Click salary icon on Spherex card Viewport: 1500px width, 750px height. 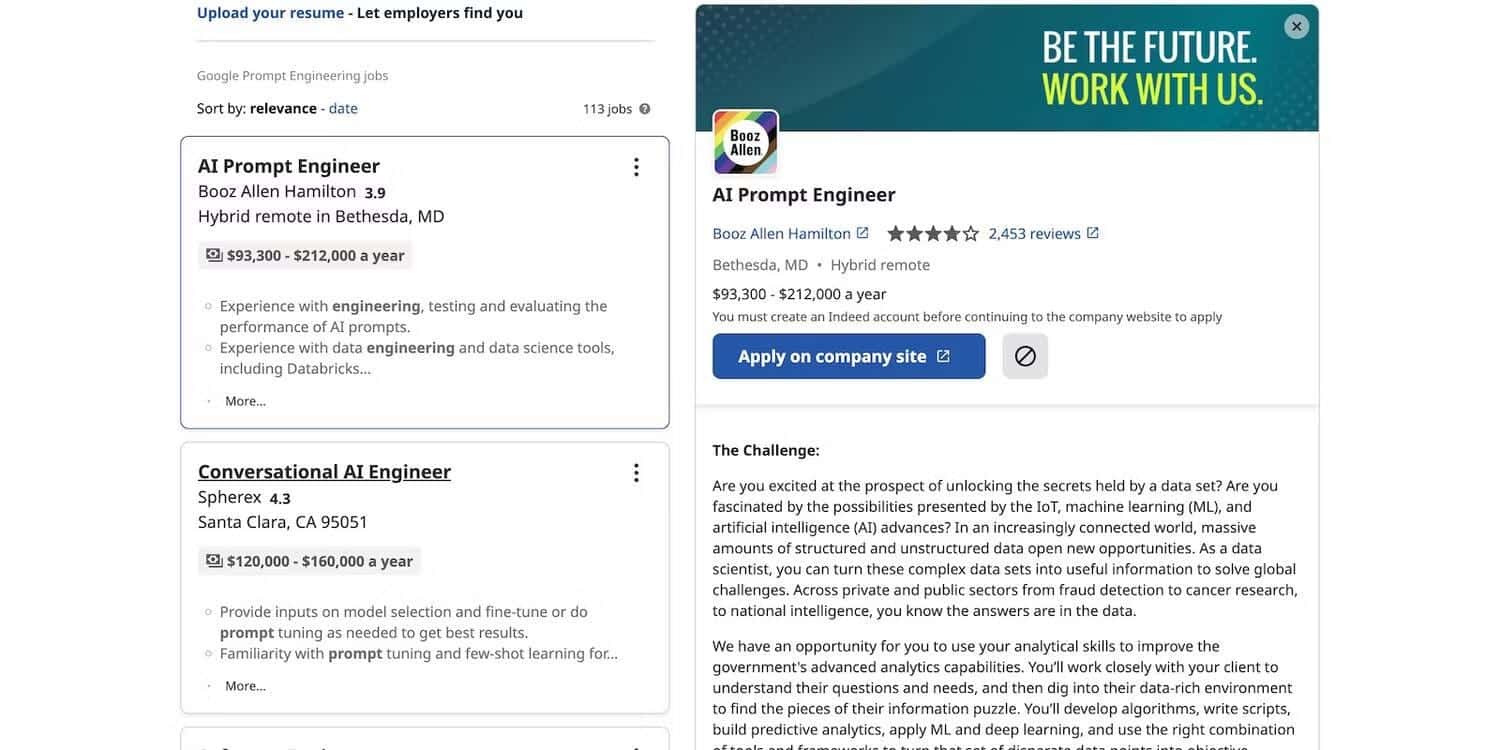pyautogui.click(x=214, y=561)
